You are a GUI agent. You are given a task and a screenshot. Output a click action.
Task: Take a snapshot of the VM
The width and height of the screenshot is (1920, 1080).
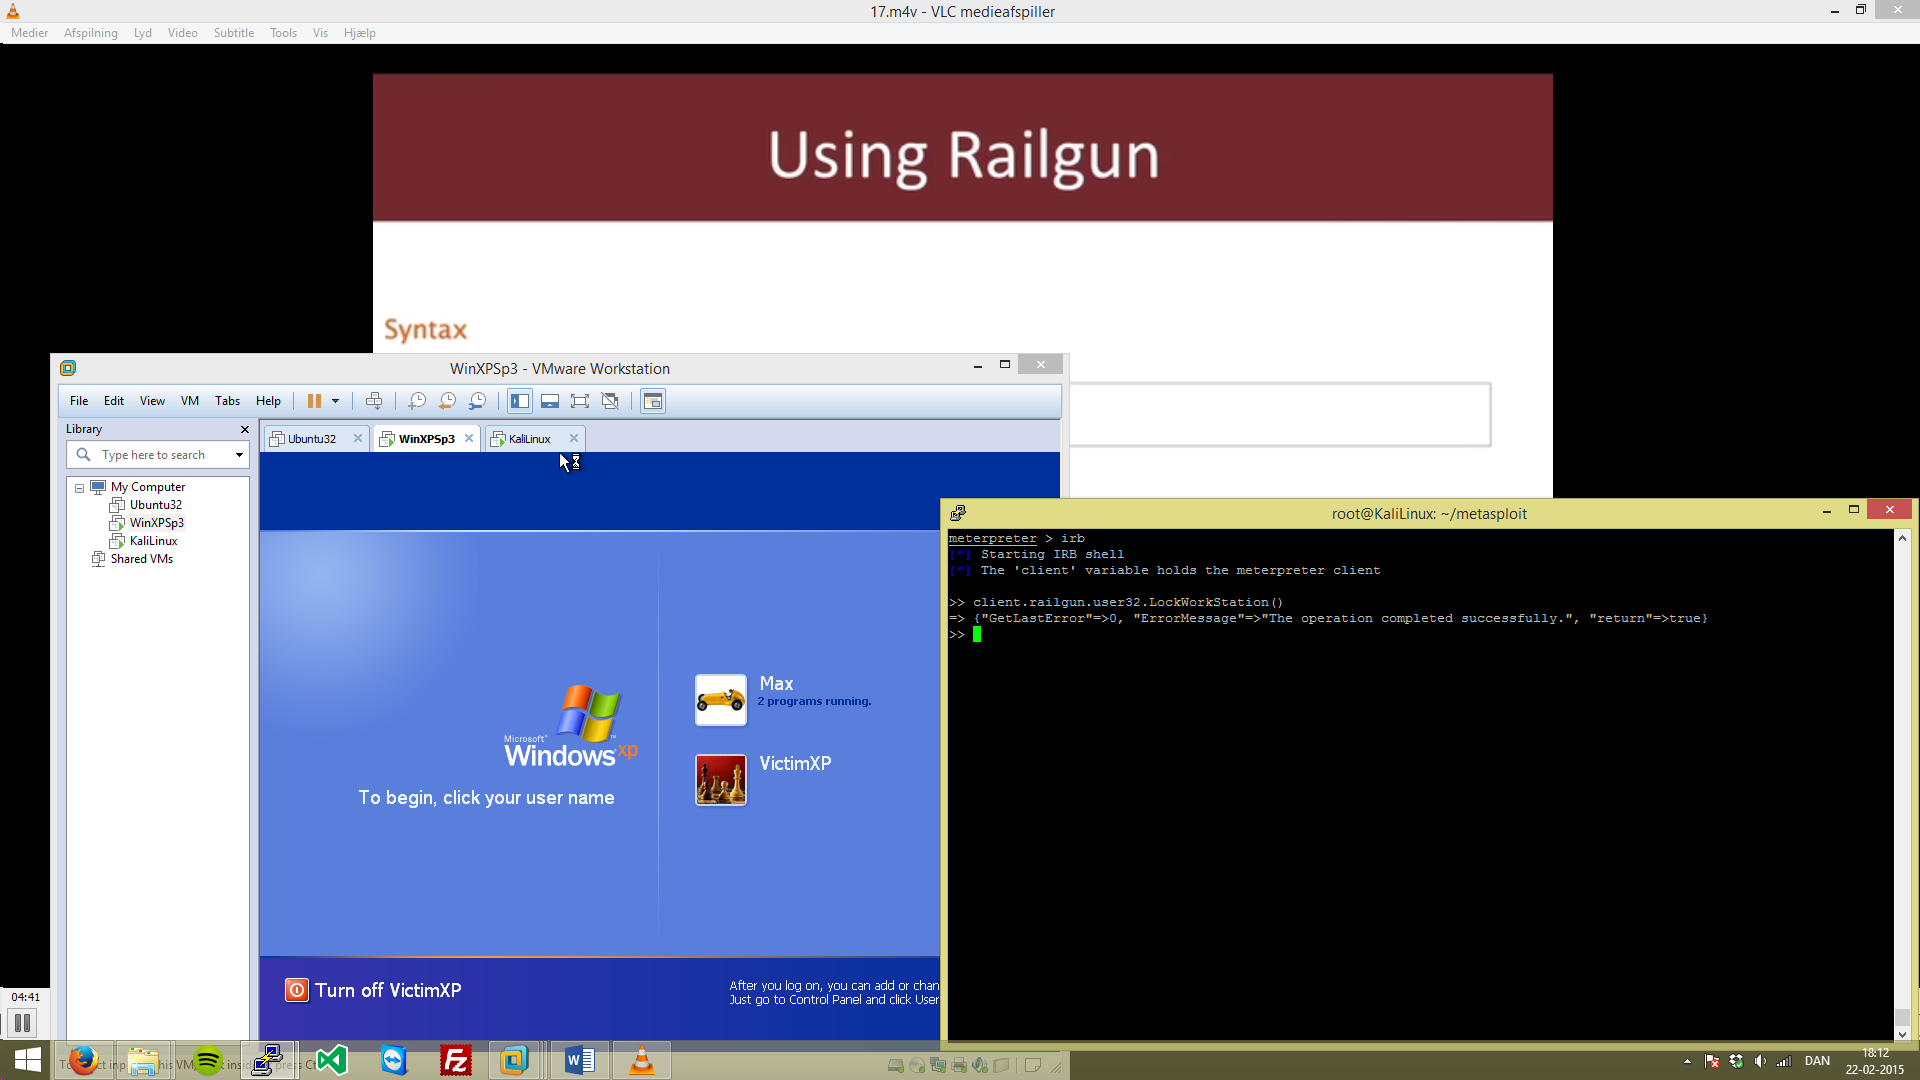pyautogui.click(x=417, y=401)
